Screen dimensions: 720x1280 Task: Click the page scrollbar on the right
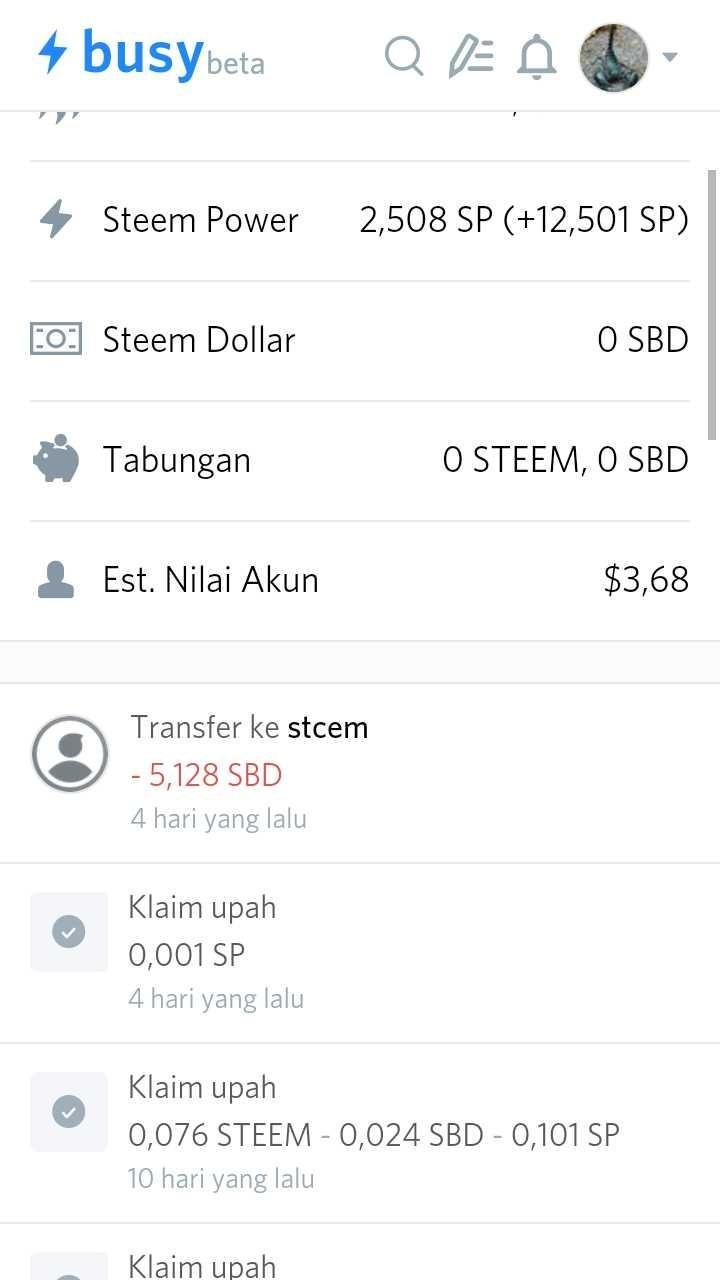713,305
